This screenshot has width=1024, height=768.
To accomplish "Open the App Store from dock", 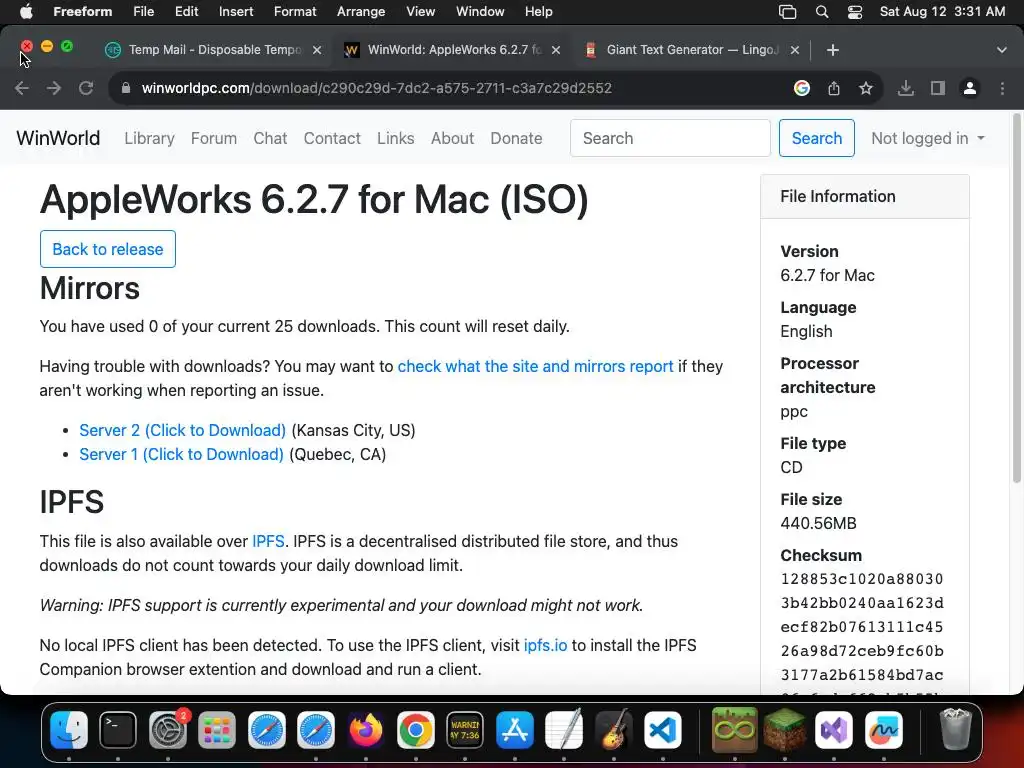I will 515,729.
